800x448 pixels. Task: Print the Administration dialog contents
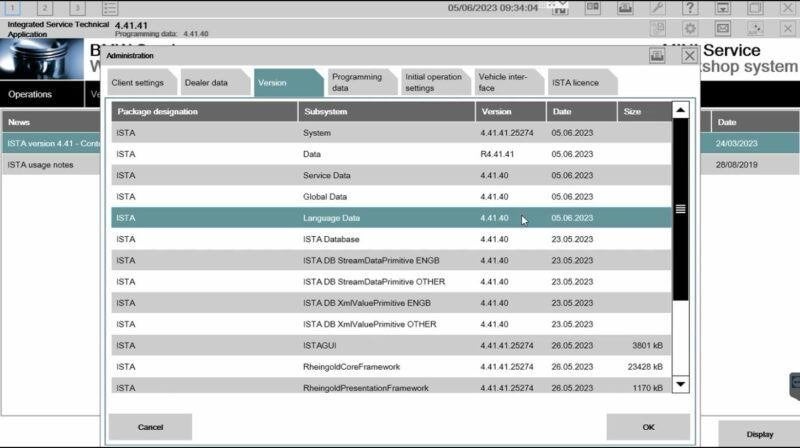pos(657,55)
